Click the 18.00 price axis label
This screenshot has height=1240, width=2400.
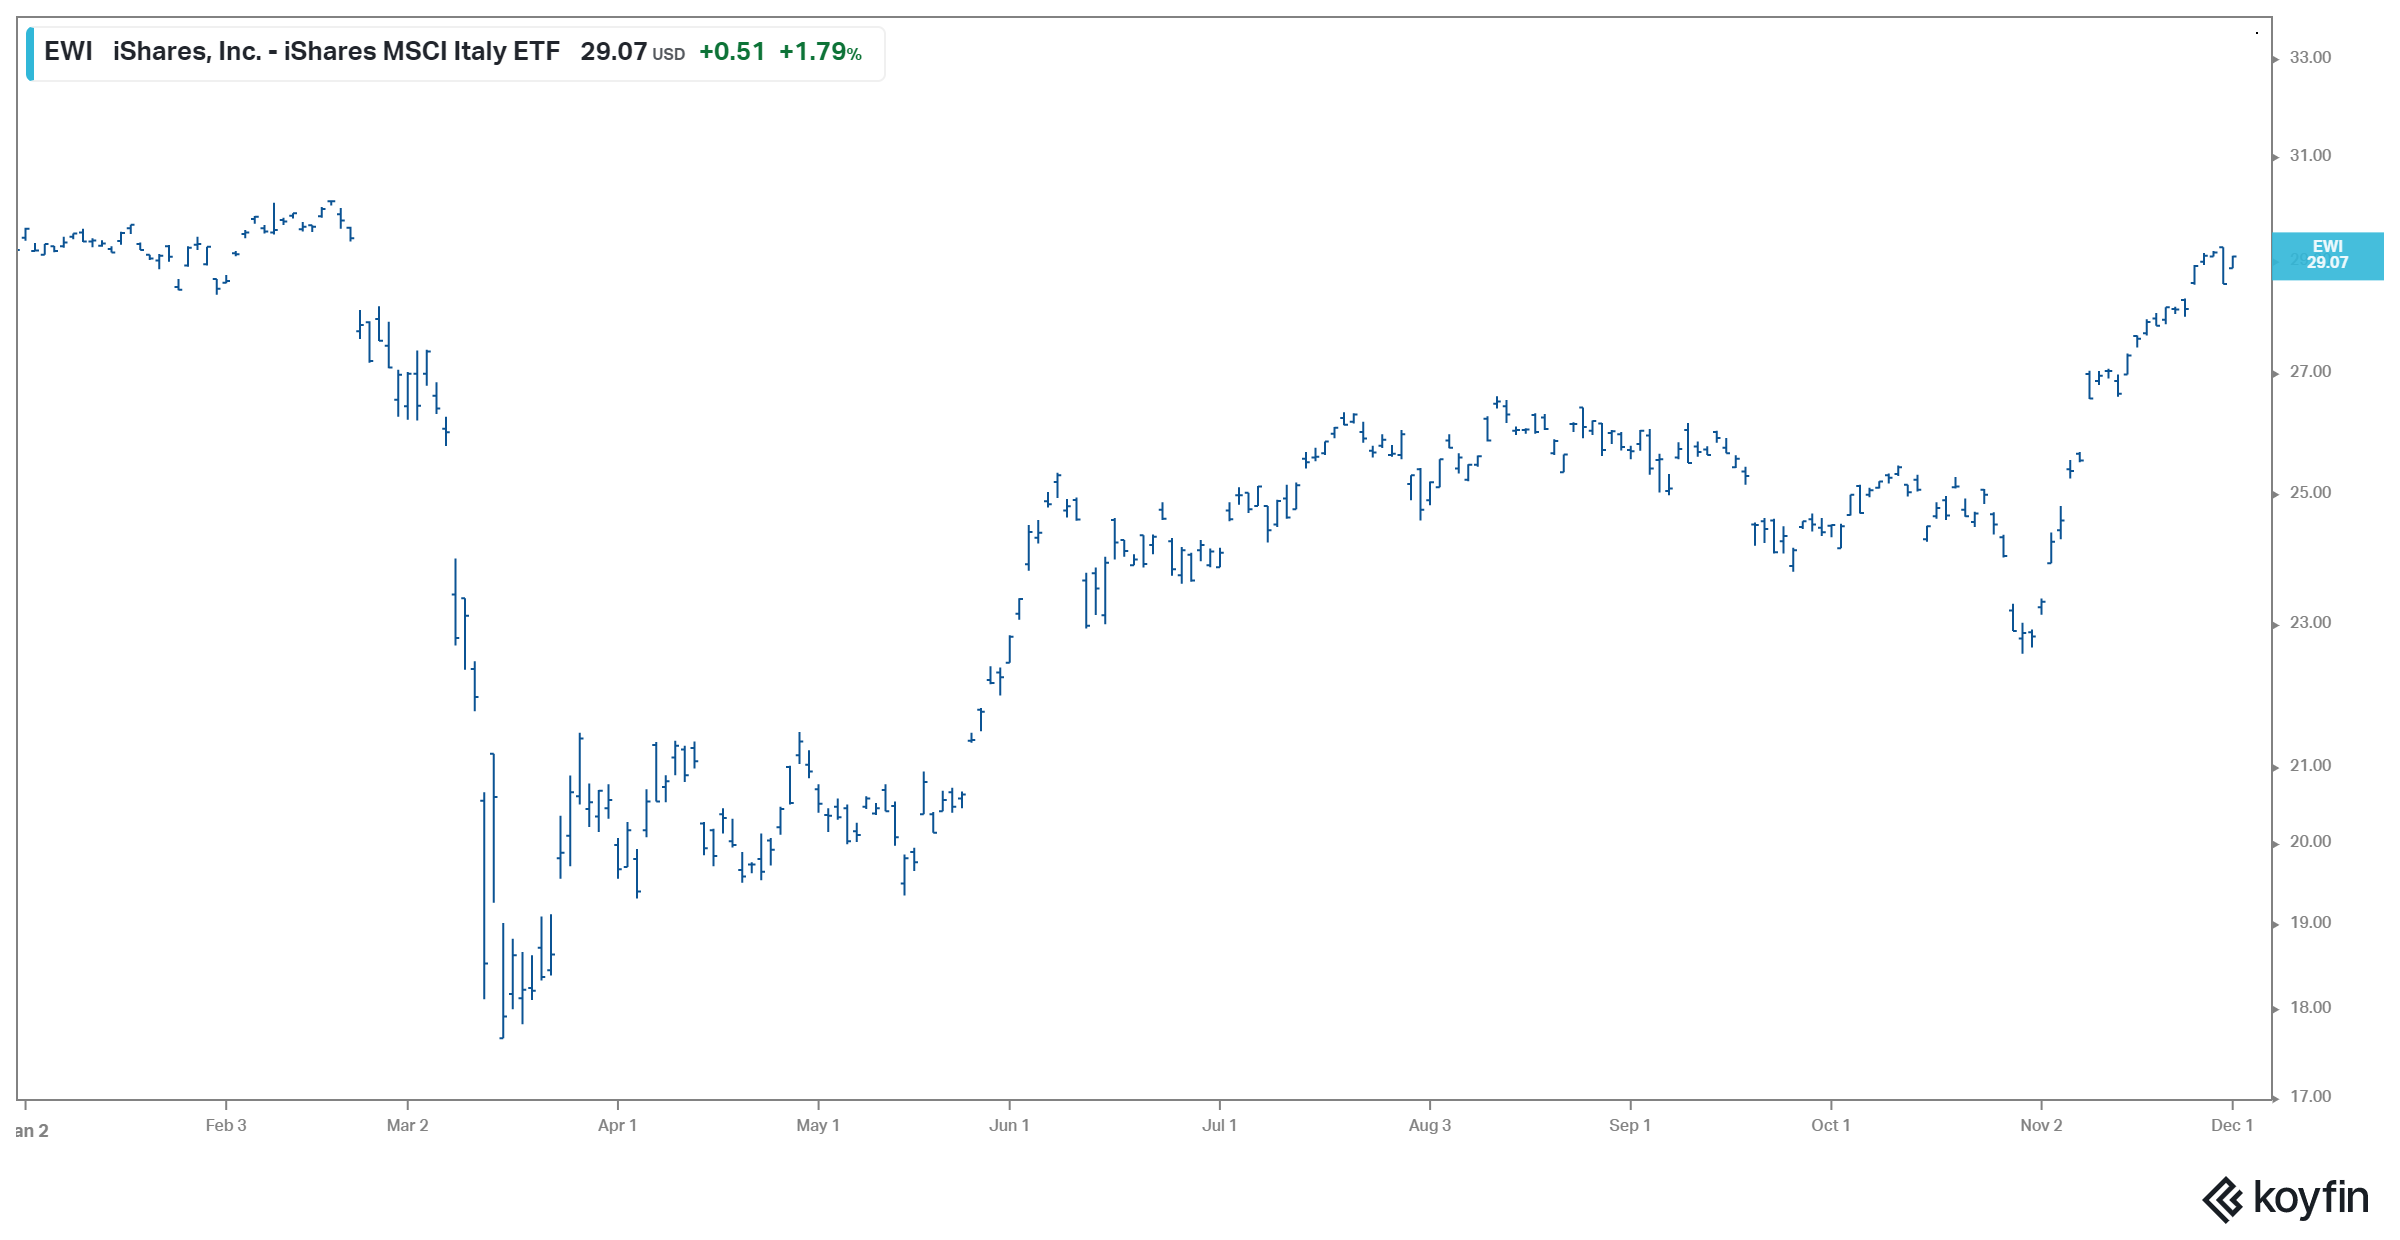[2310, 1008]
